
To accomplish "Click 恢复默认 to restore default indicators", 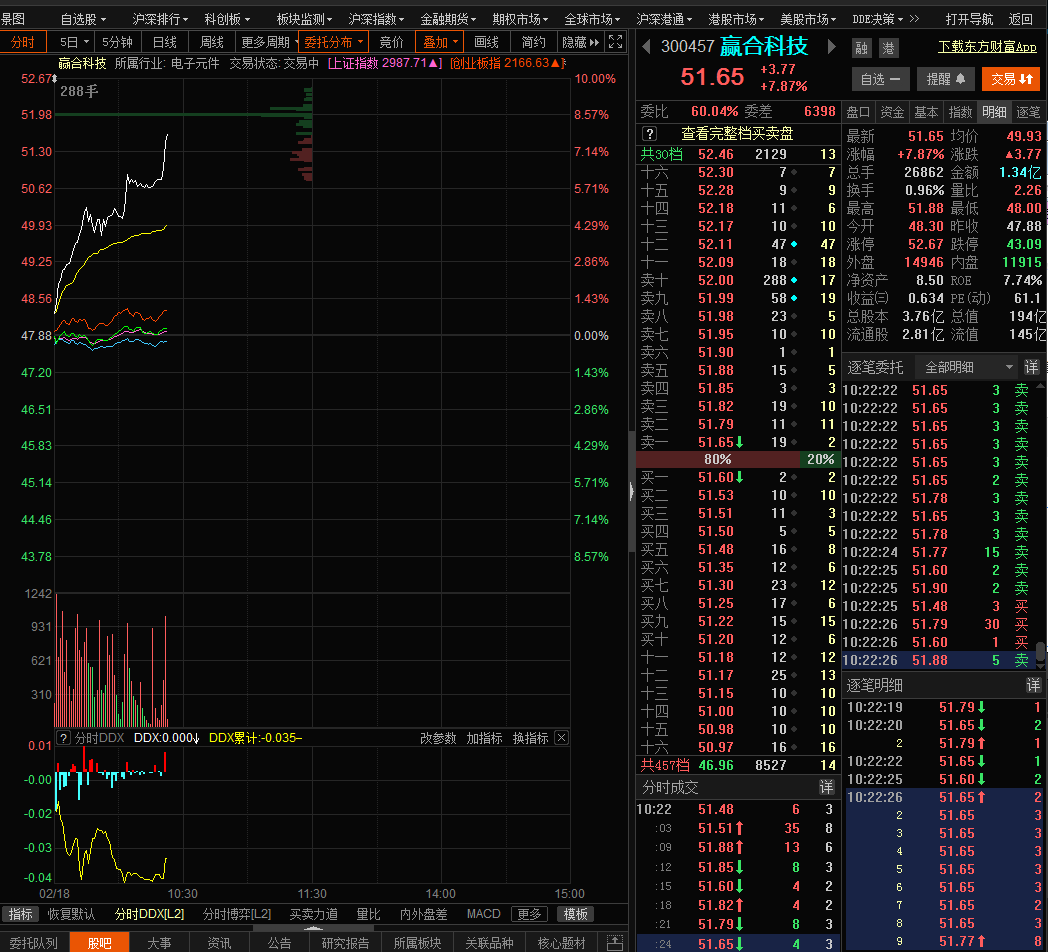I will [71, 914].
